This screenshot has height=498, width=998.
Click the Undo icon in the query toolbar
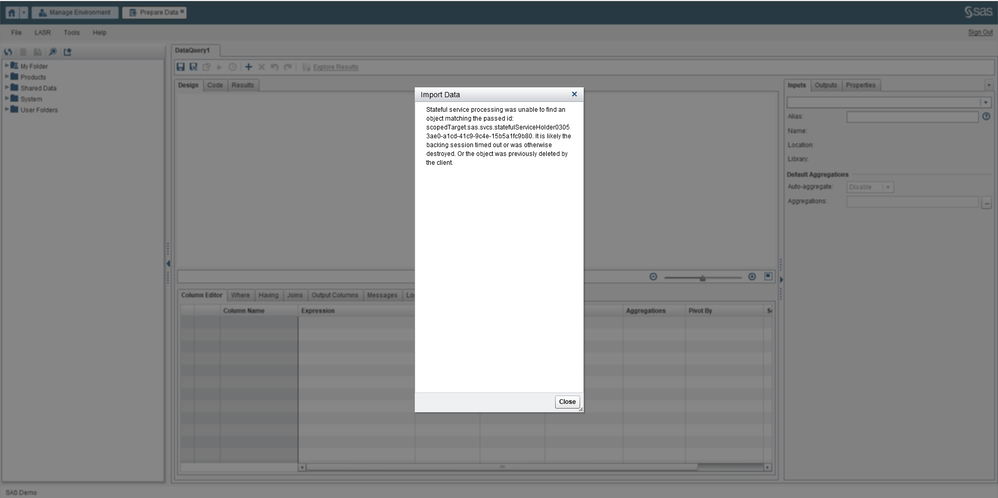274,67
